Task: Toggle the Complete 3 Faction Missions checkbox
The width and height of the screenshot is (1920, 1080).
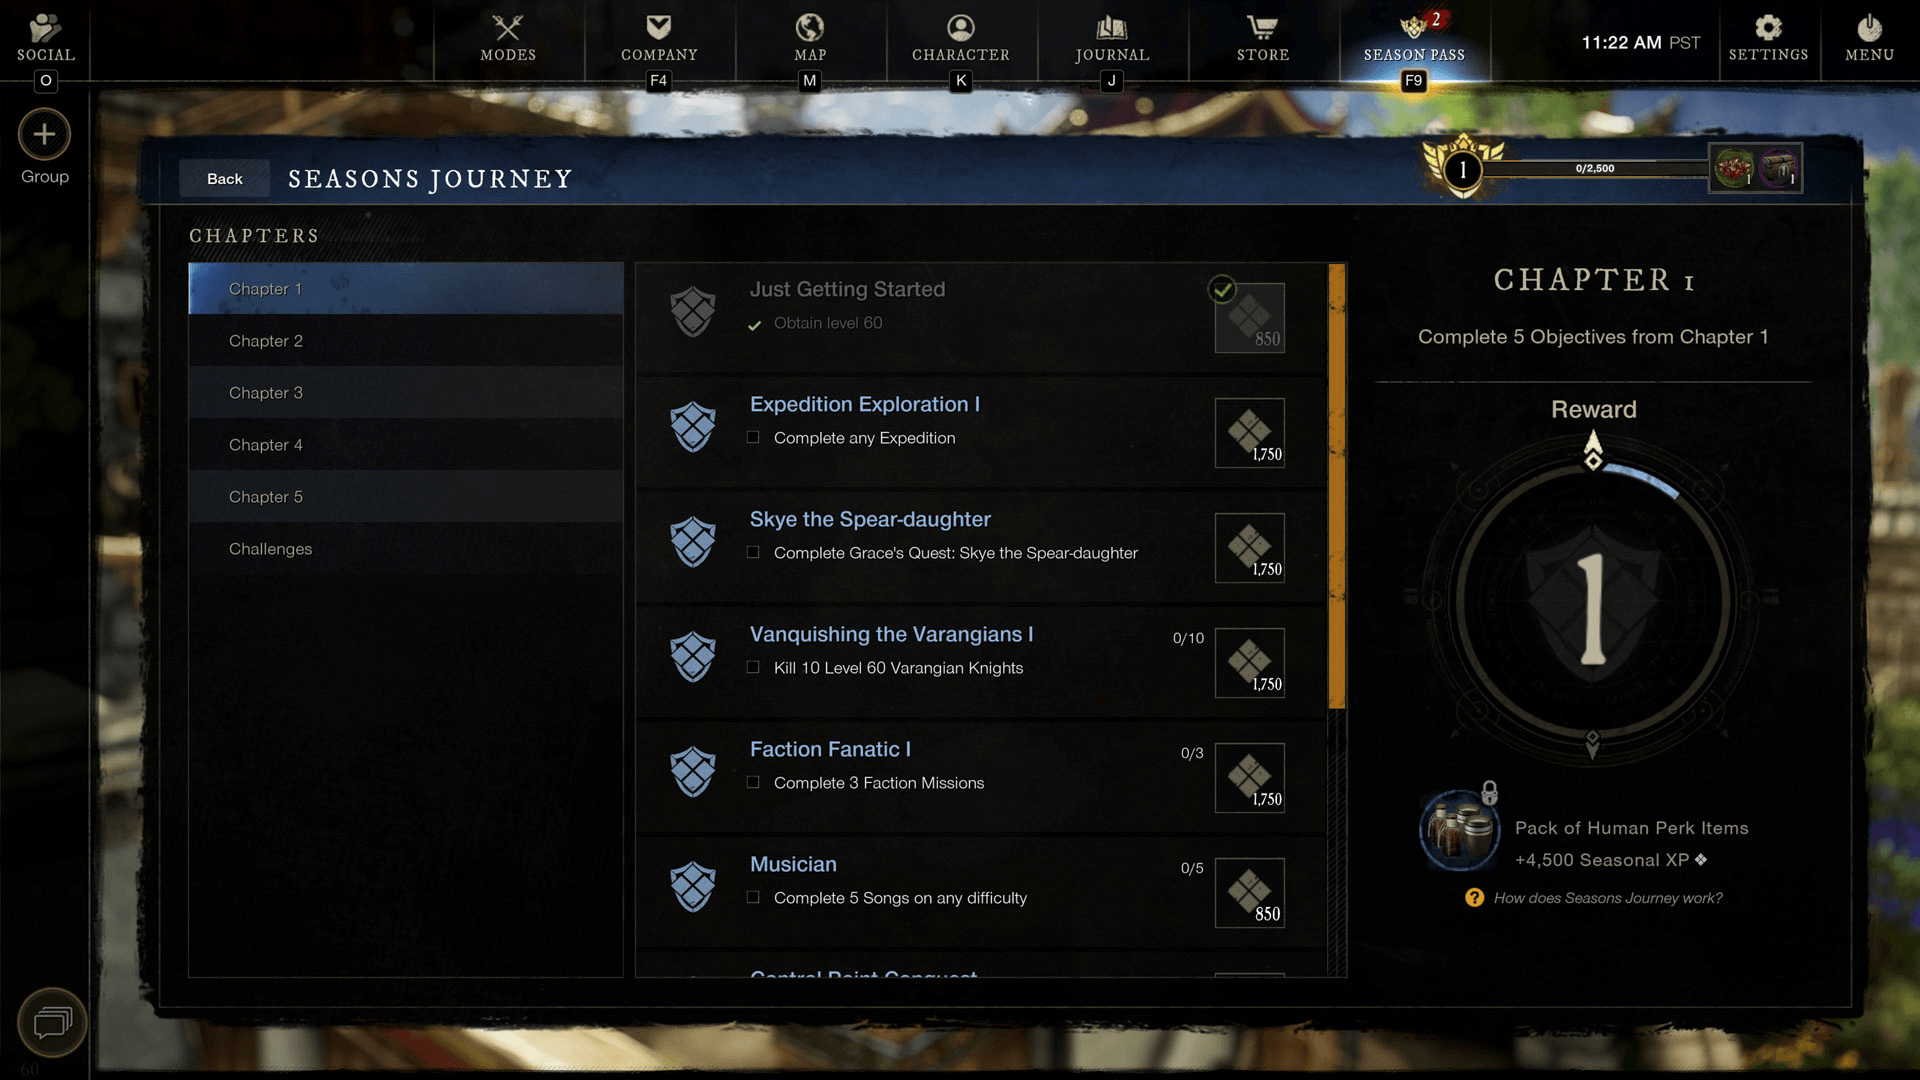Action: coord(753,782)
